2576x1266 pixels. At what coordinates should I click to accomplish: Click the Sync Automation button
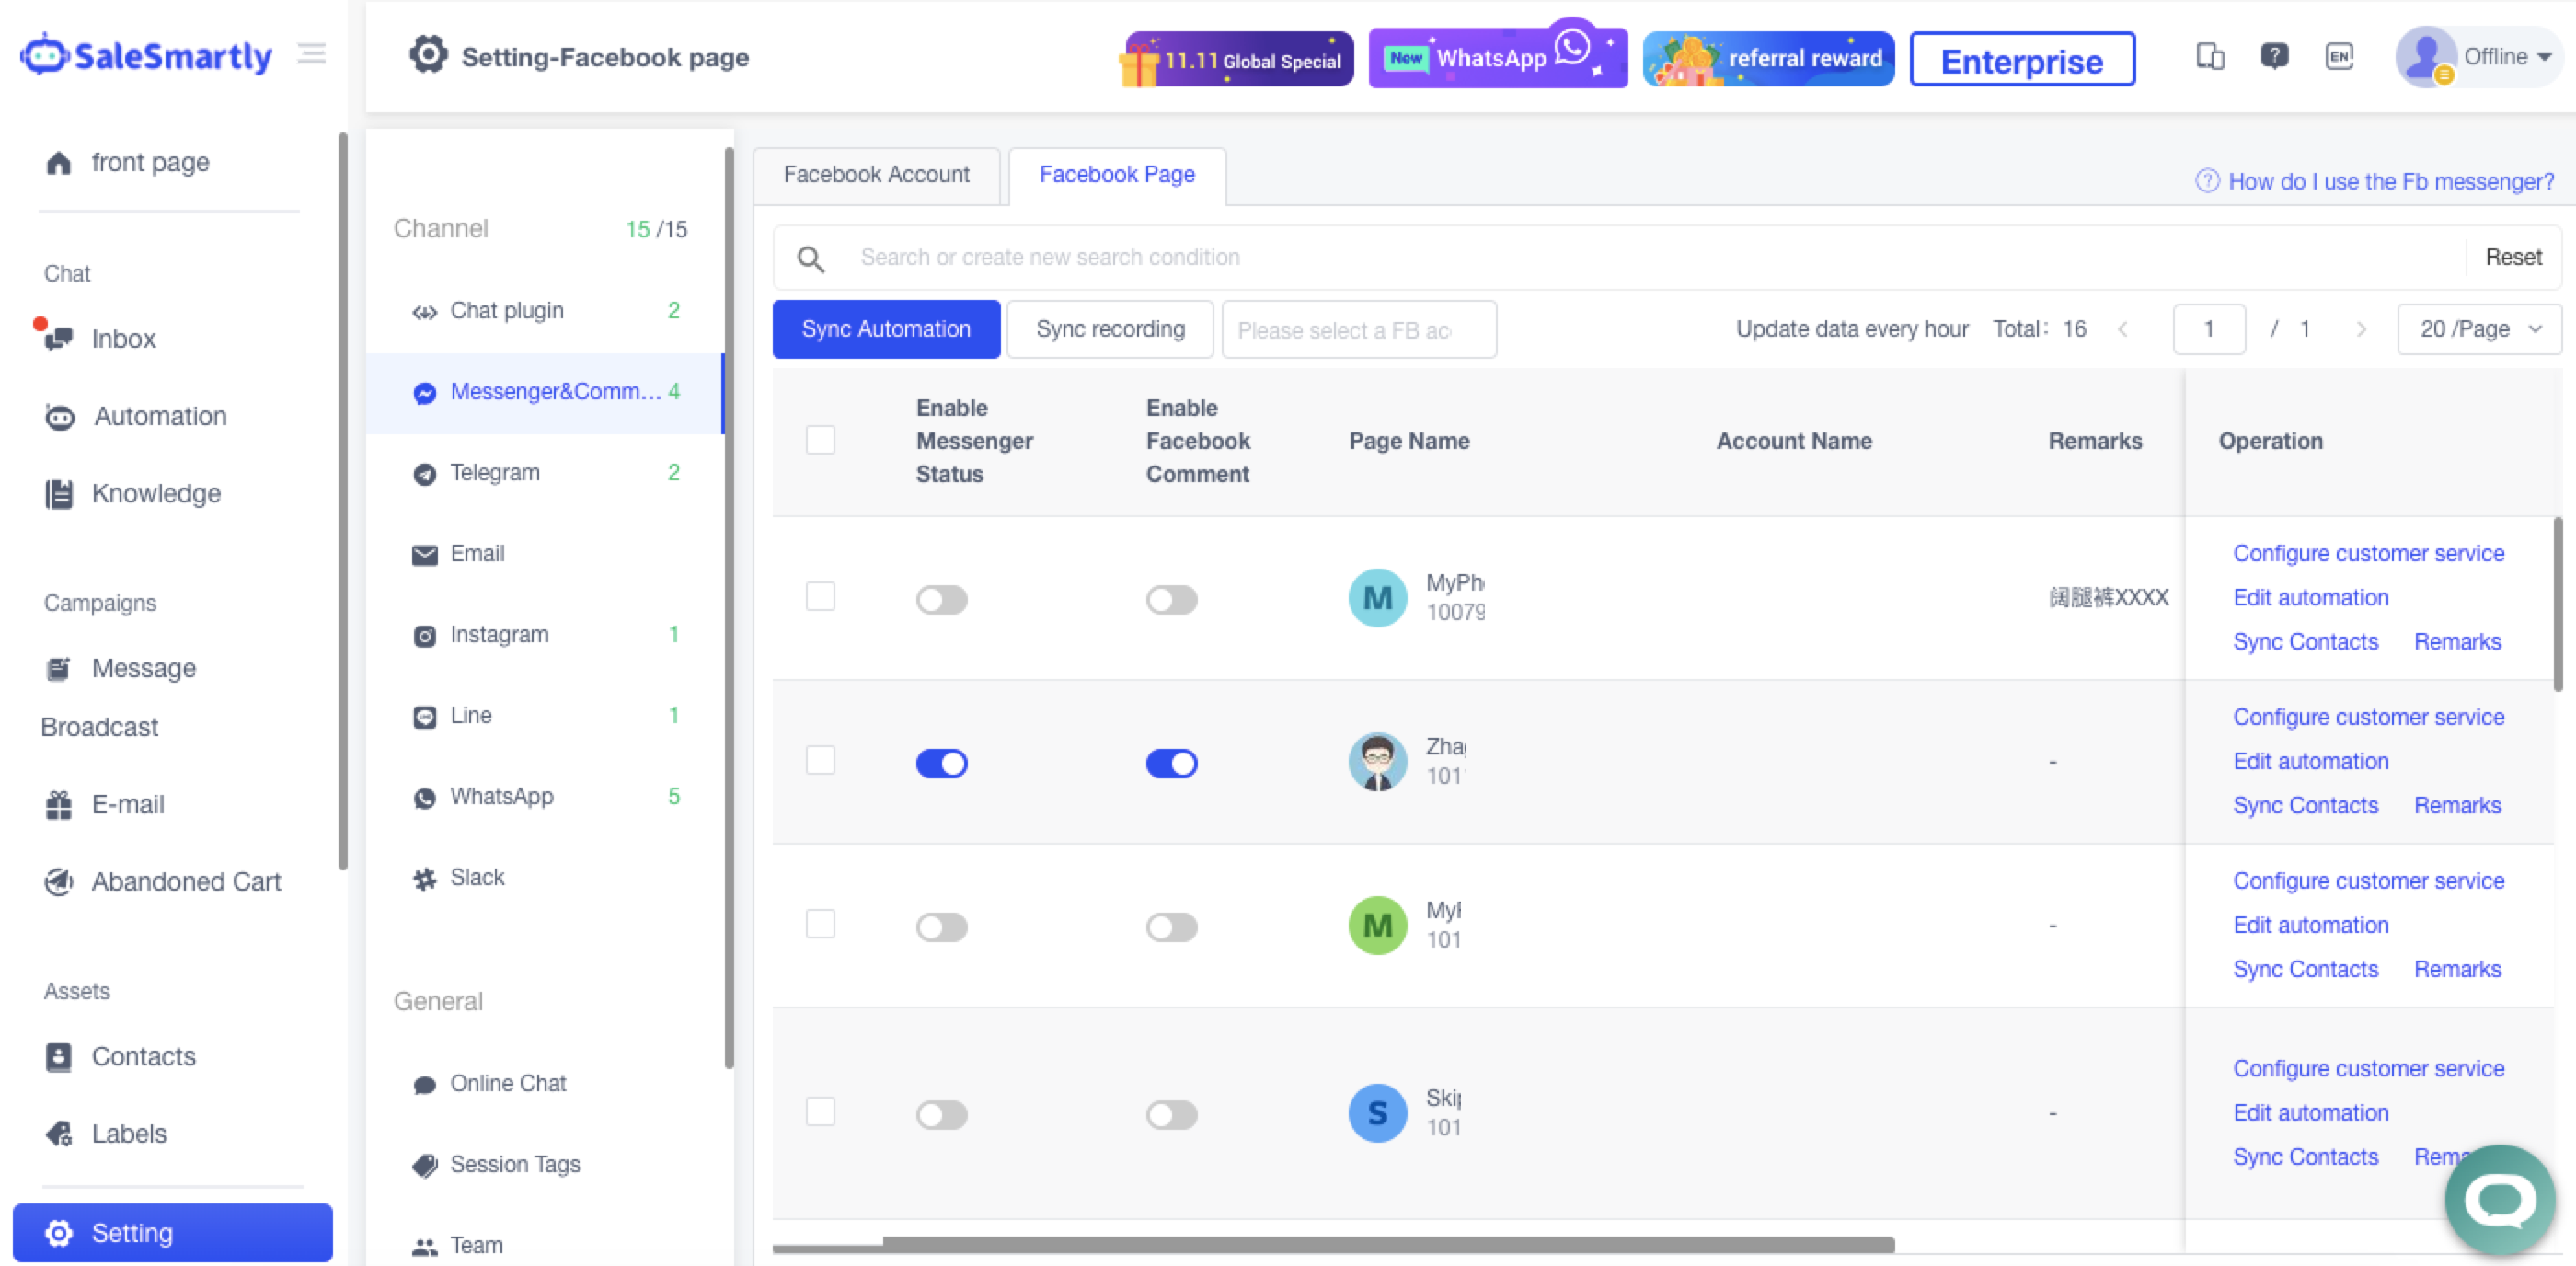pyautogui.click(x=885, y=329)
